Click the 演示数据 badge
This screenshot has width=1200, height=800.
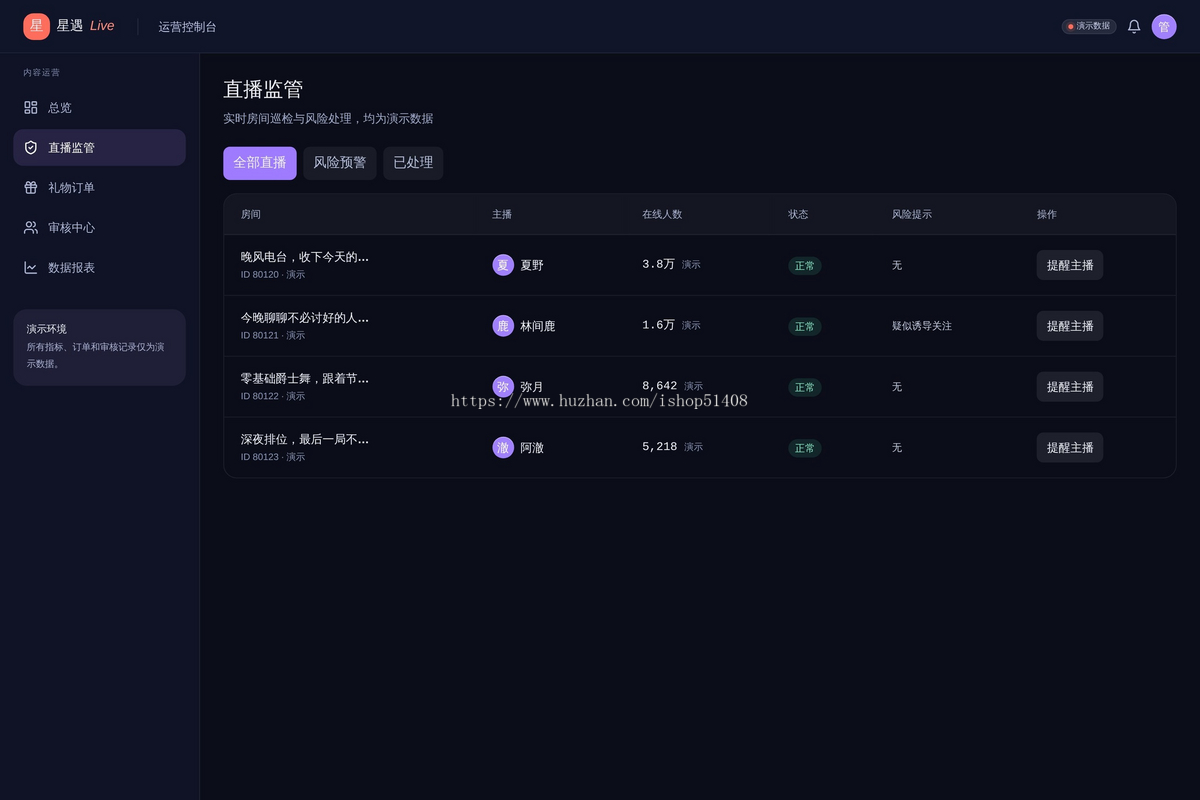pos(1089,27)
